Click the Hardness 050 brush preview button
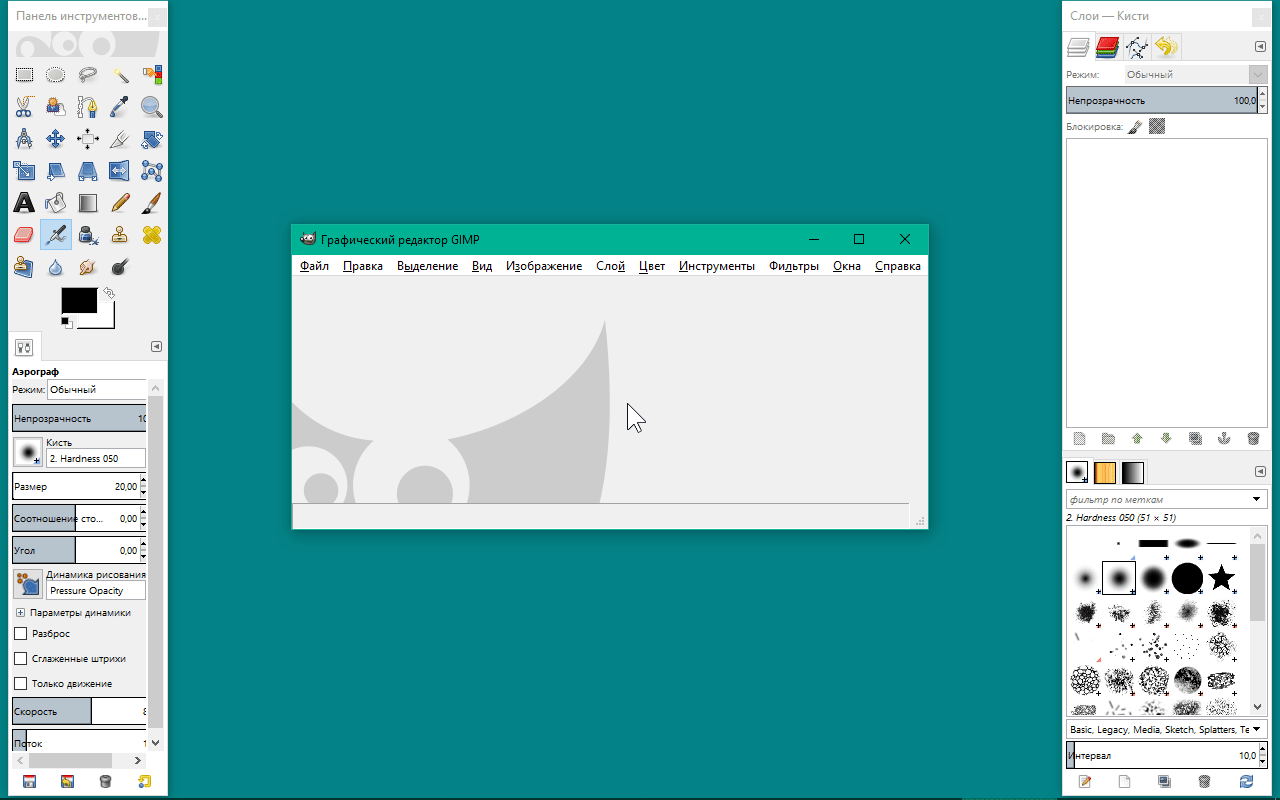The height and width of the screenshot is (800, 1280). tap(28, 452)
